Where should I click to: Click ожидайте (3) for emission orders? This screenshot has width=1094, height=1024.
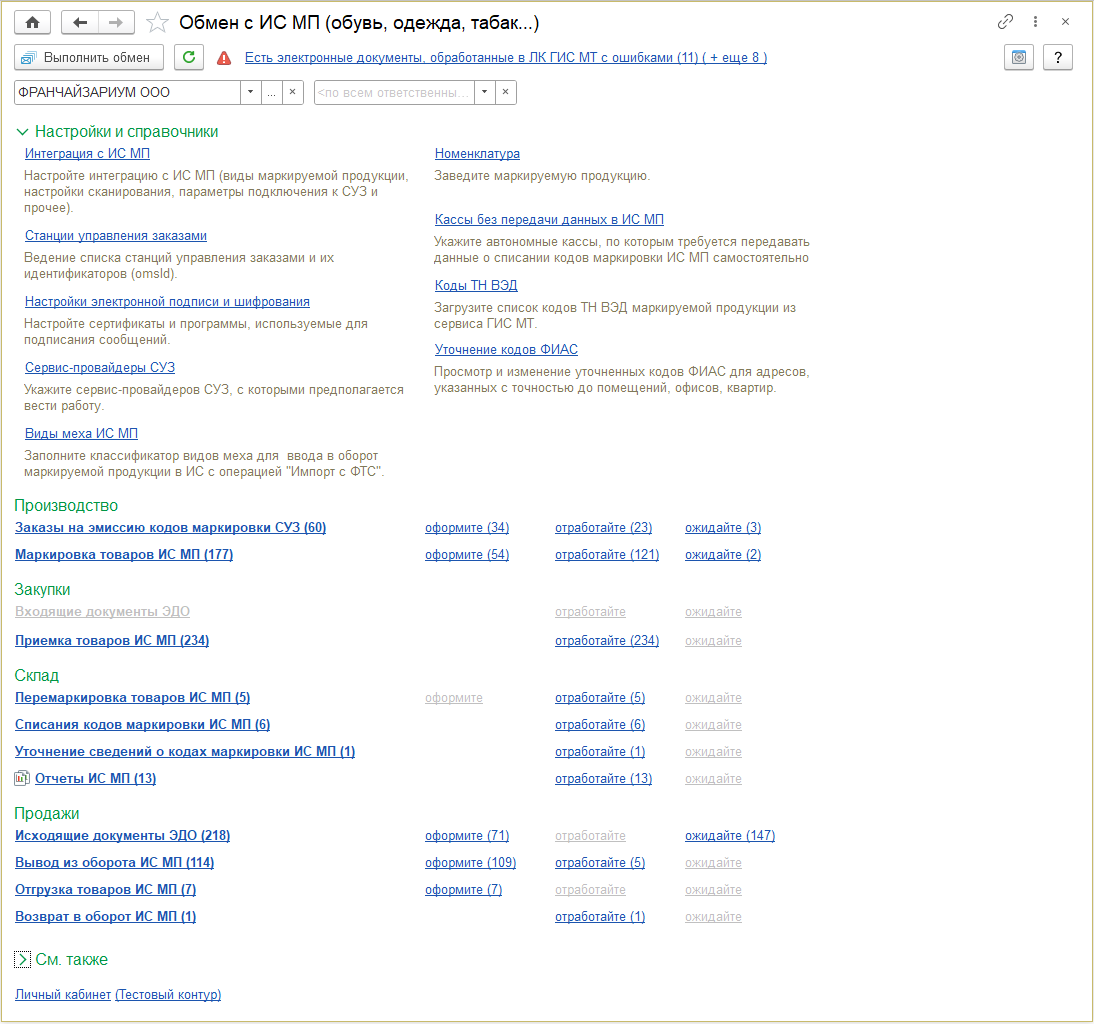click(x=723, y=528)
